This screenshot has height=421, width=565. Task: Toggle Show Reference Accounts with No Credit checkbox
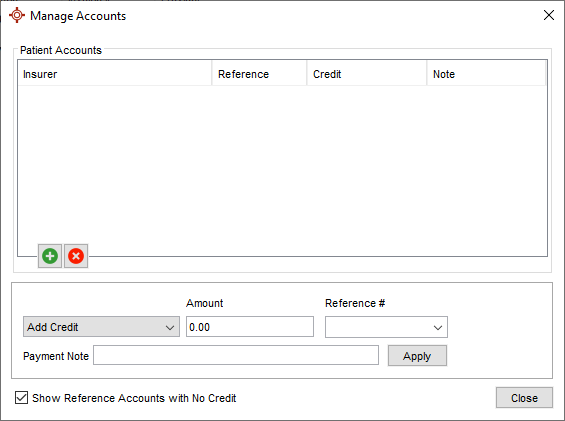click(x=22, y=398)
